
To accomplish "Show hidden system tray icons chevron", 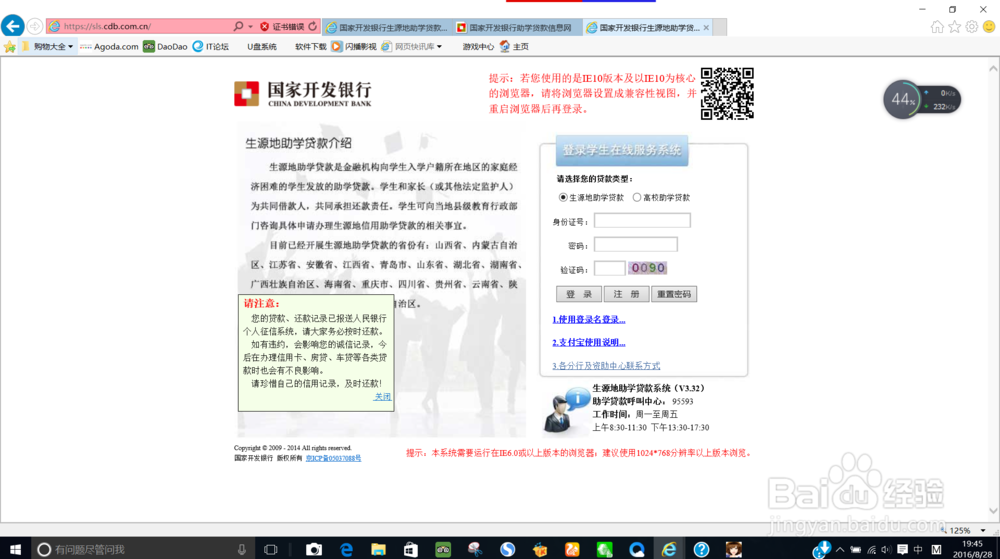I will tap(840, 549).
